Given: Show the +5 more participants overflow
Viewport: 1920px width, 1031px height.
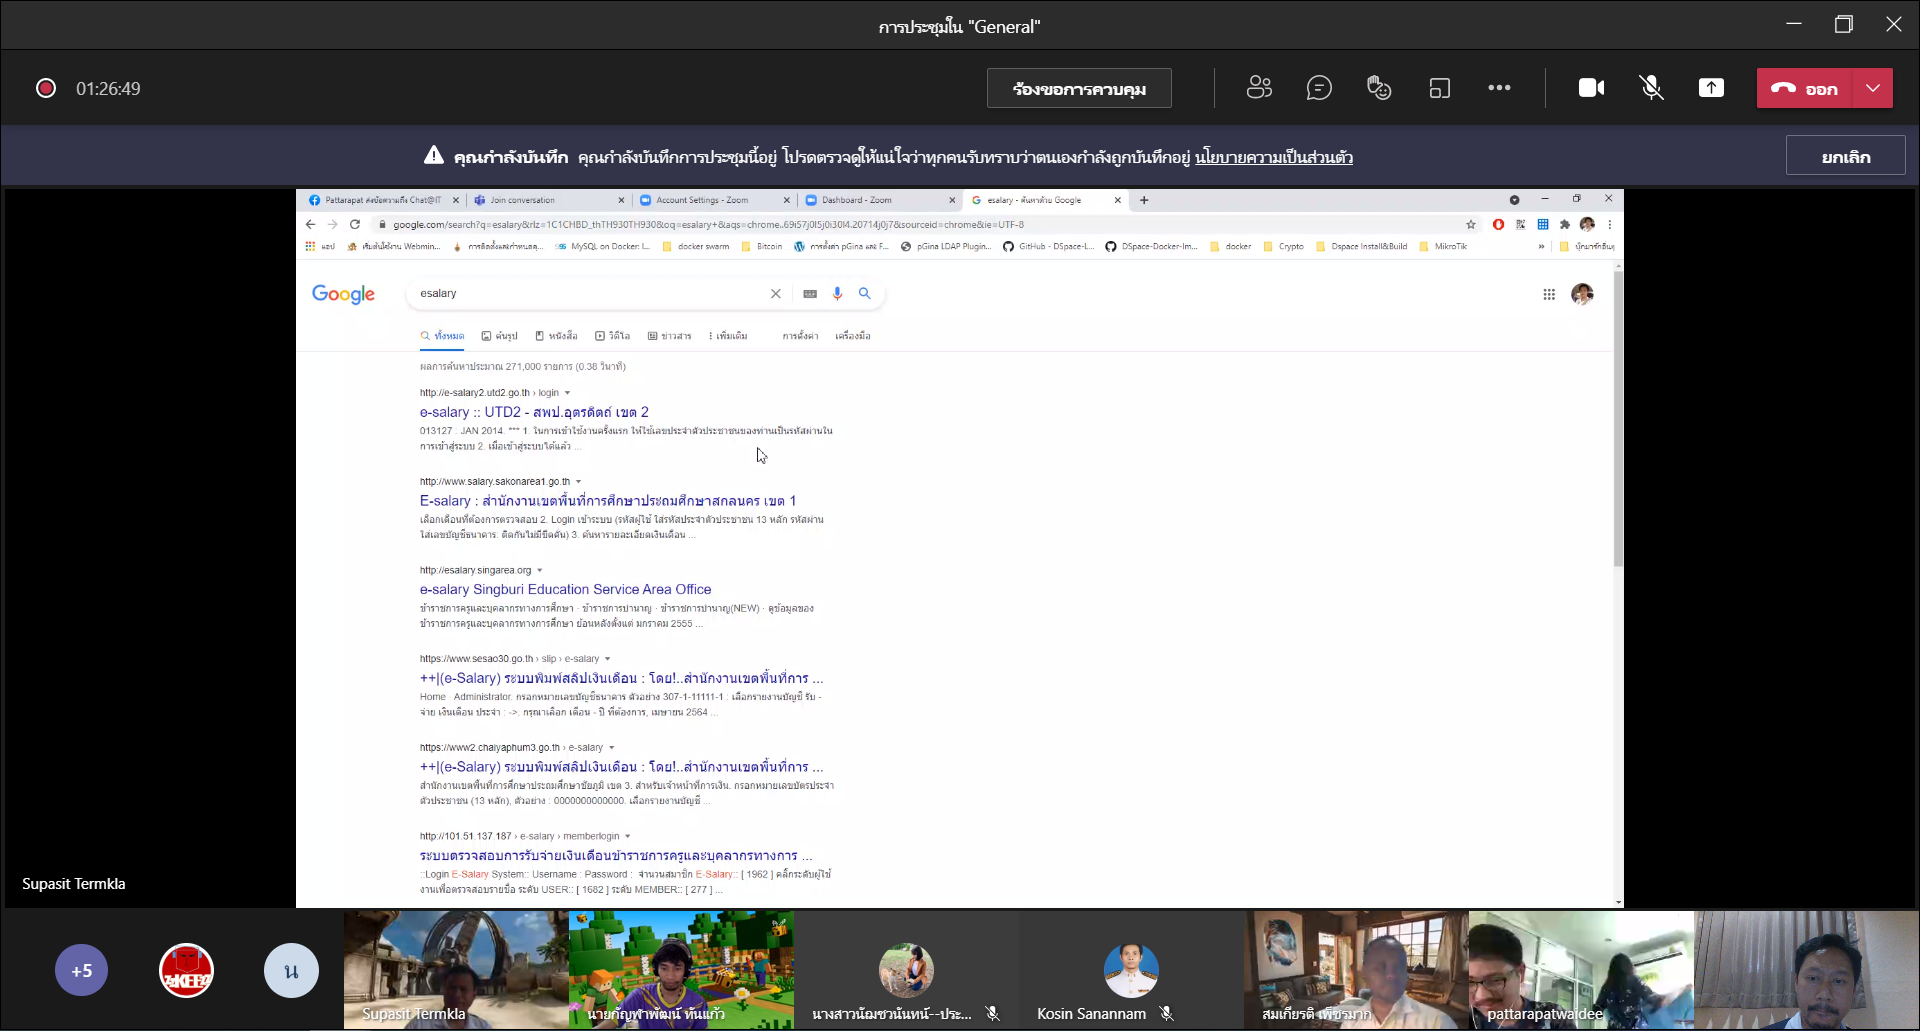Looking at the screenshot, I should tap(82, 970).
